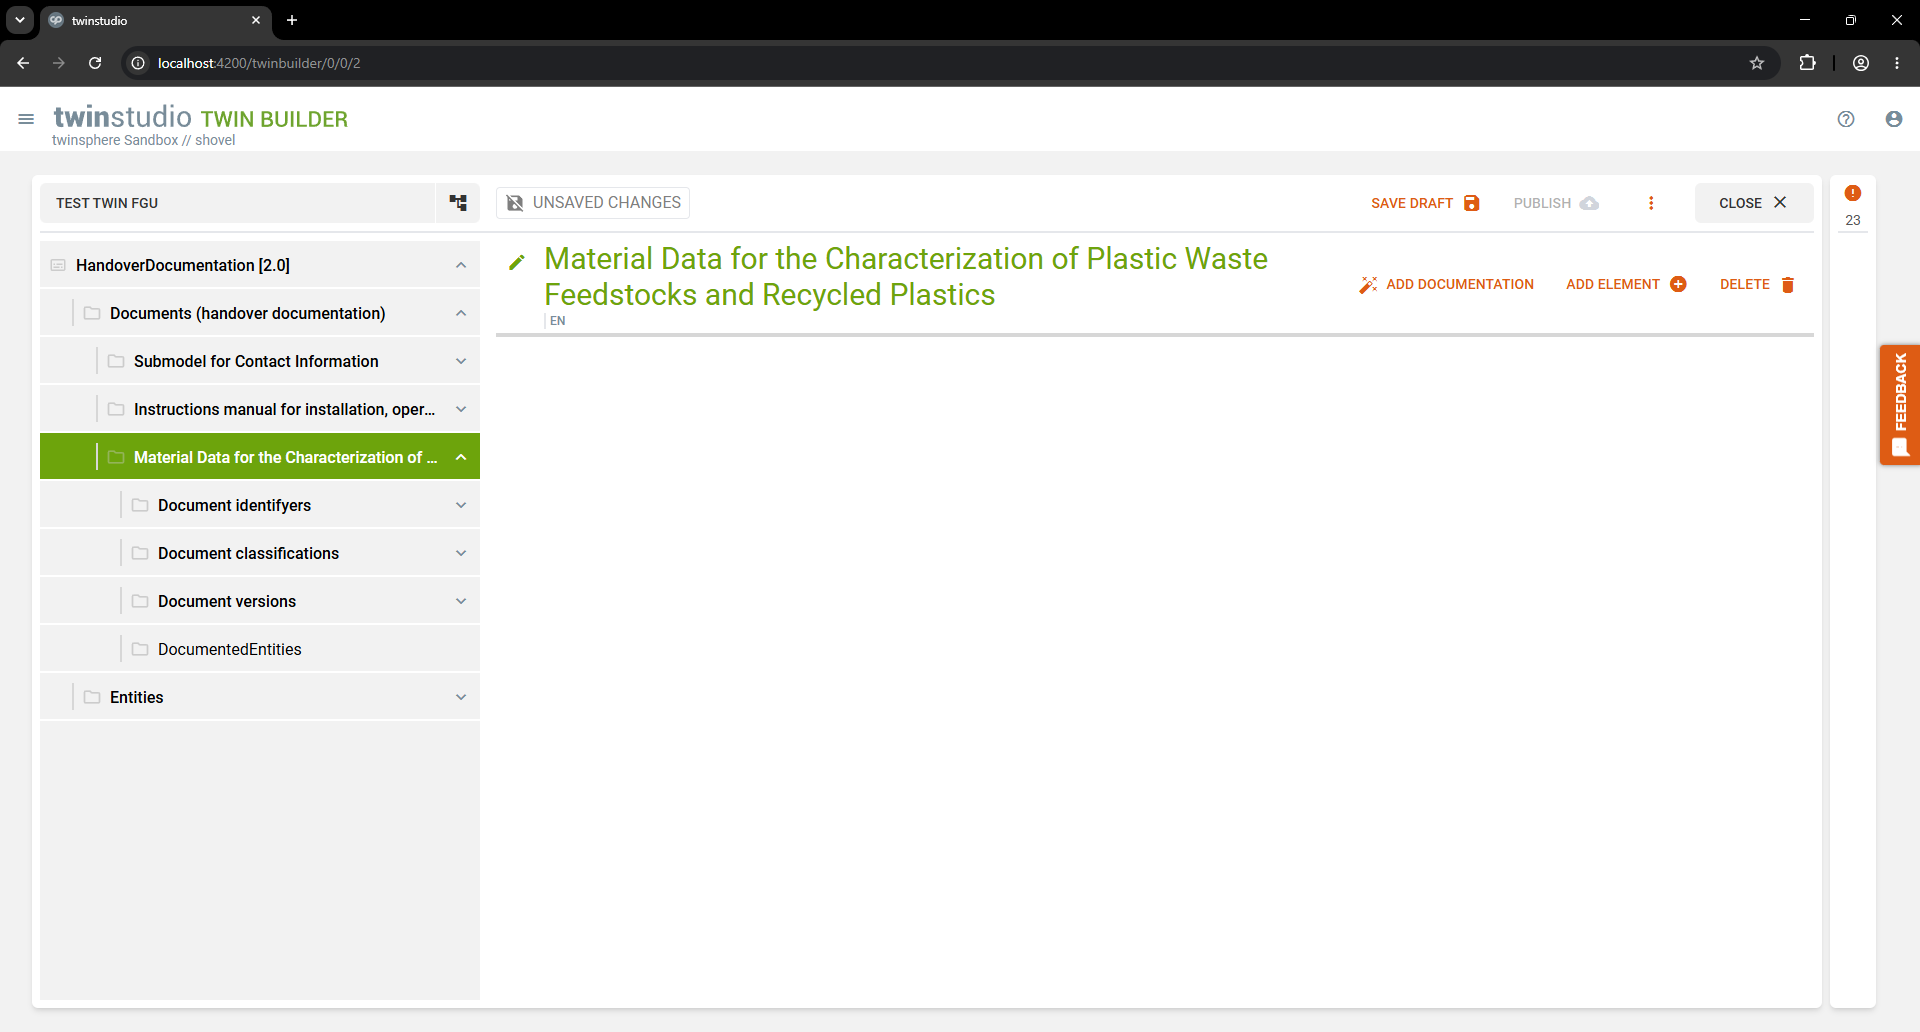Collapse the HandoverDocumentation [2.0] node

pos(461,265)
